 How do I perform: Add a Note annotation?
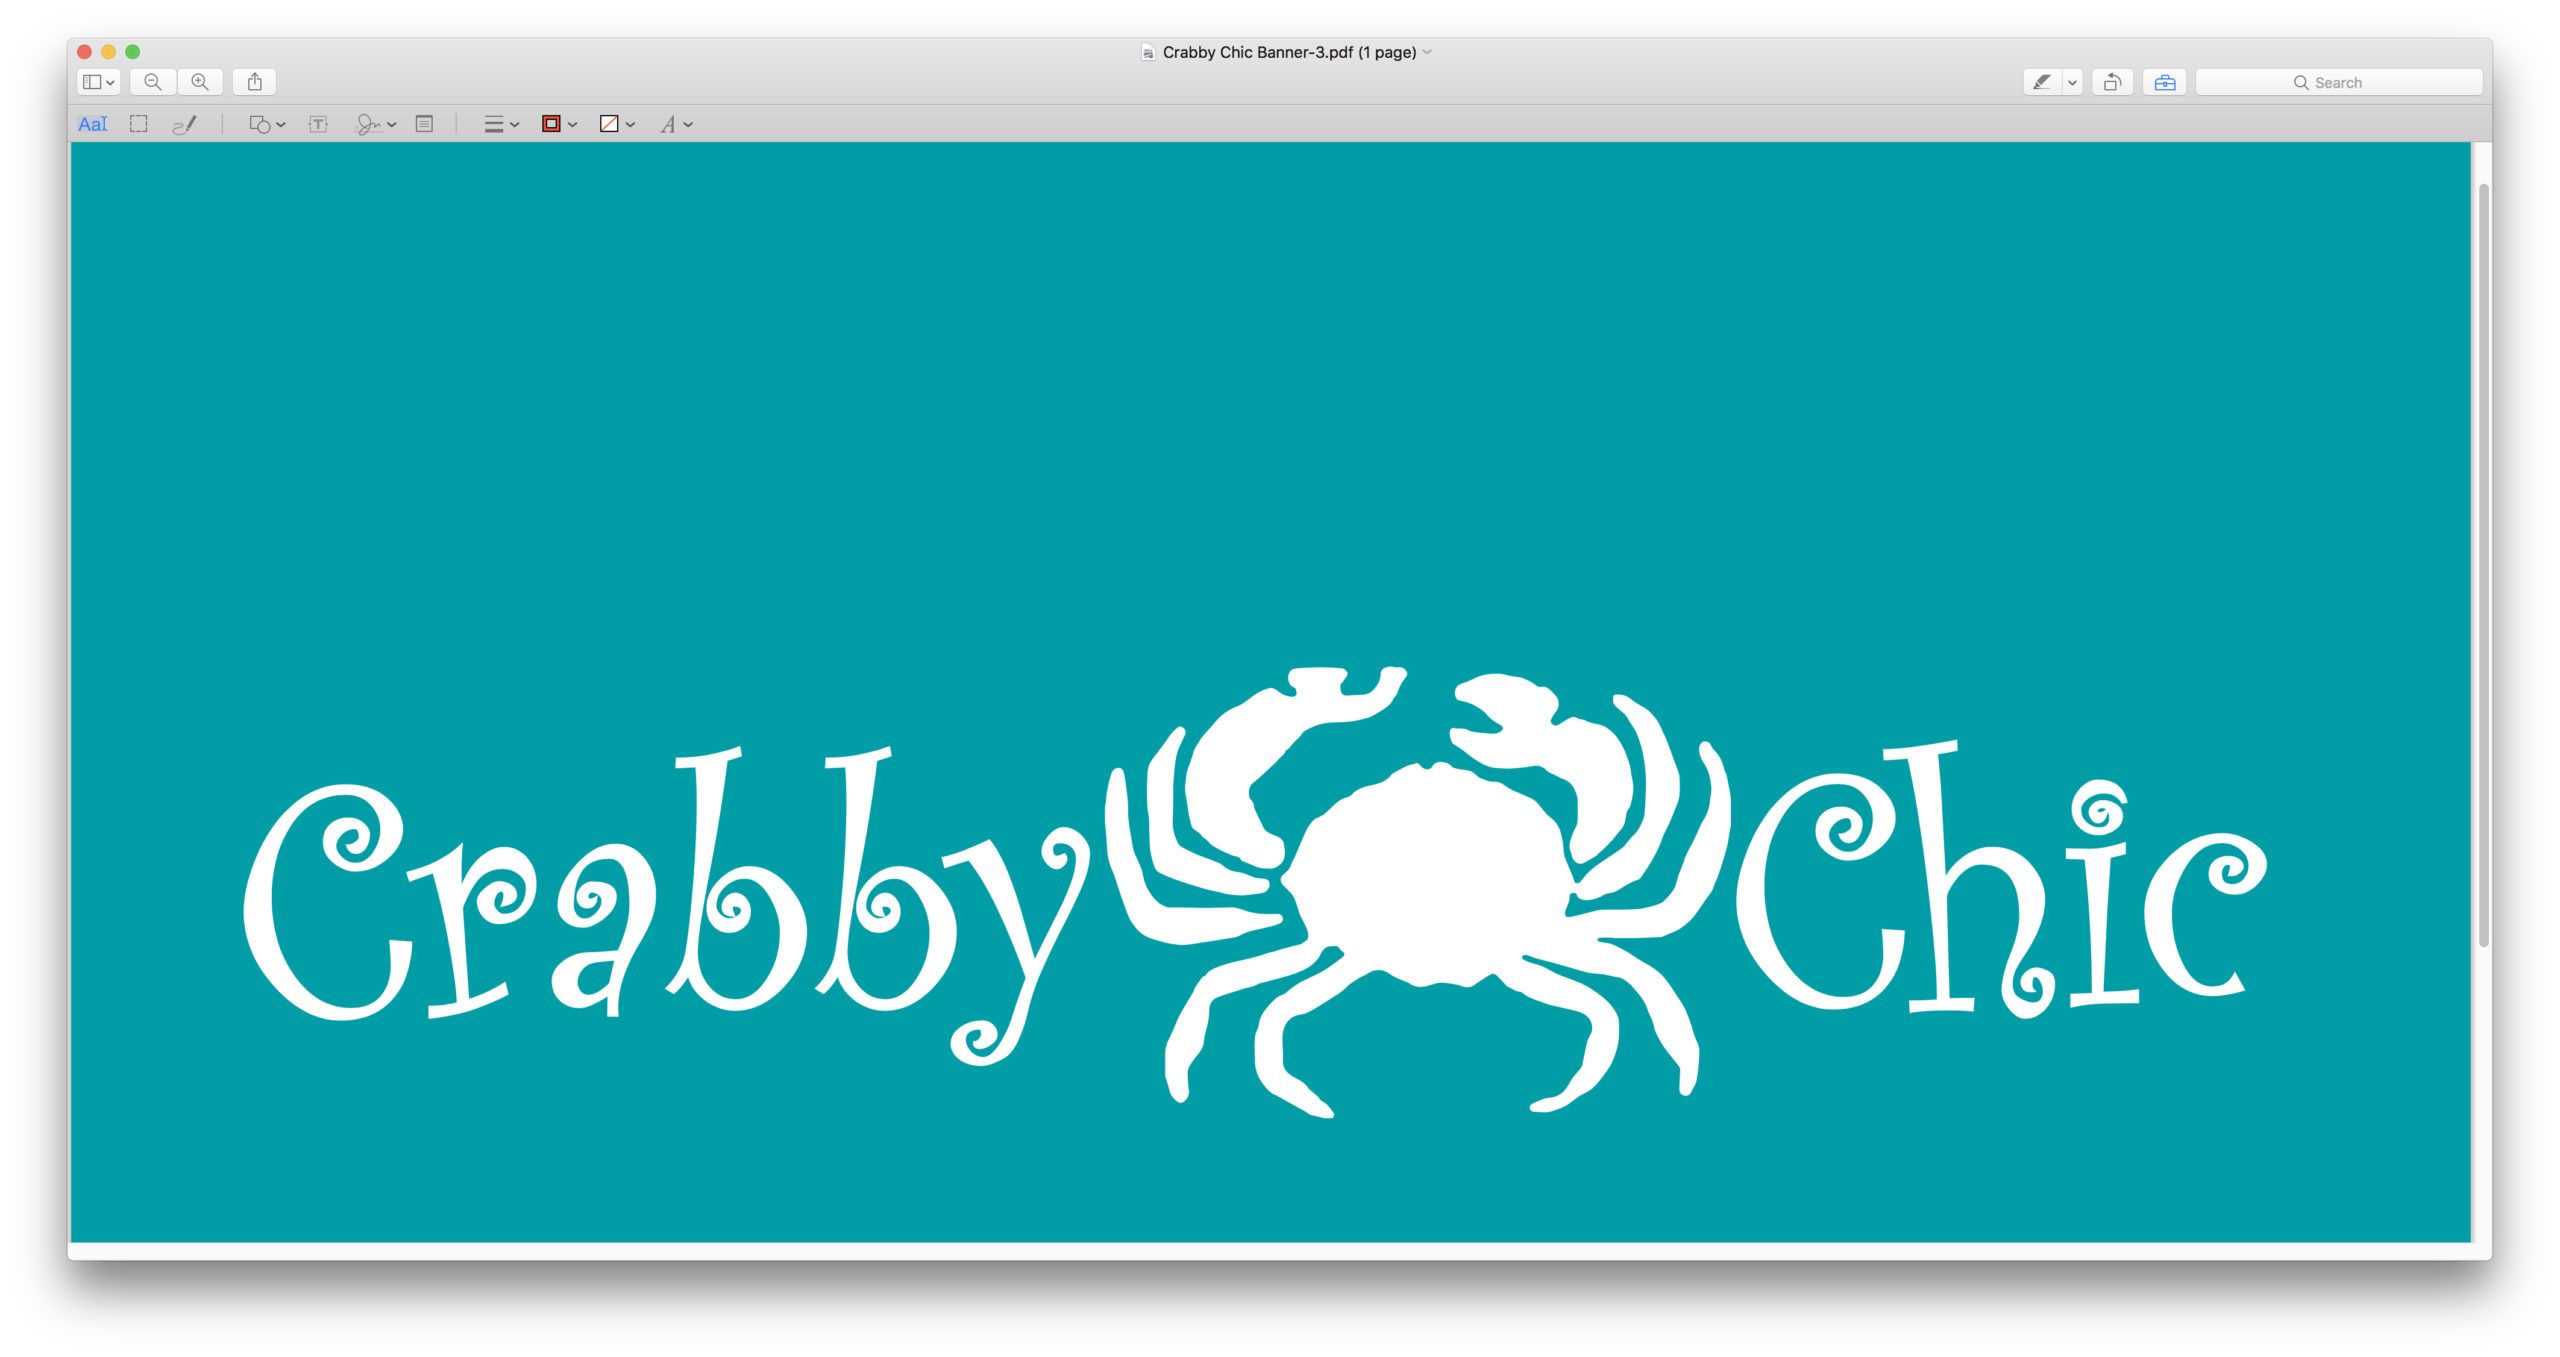pyautogui.click(x=424, y=124)
